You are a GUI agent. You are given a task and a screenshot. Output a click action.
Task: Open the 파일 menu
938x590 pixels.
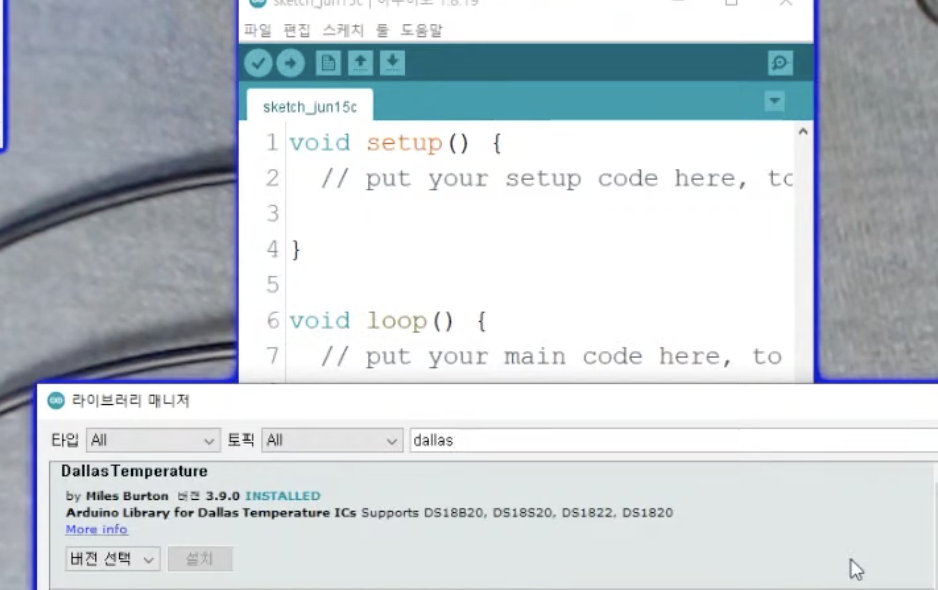tap(258, 30)
